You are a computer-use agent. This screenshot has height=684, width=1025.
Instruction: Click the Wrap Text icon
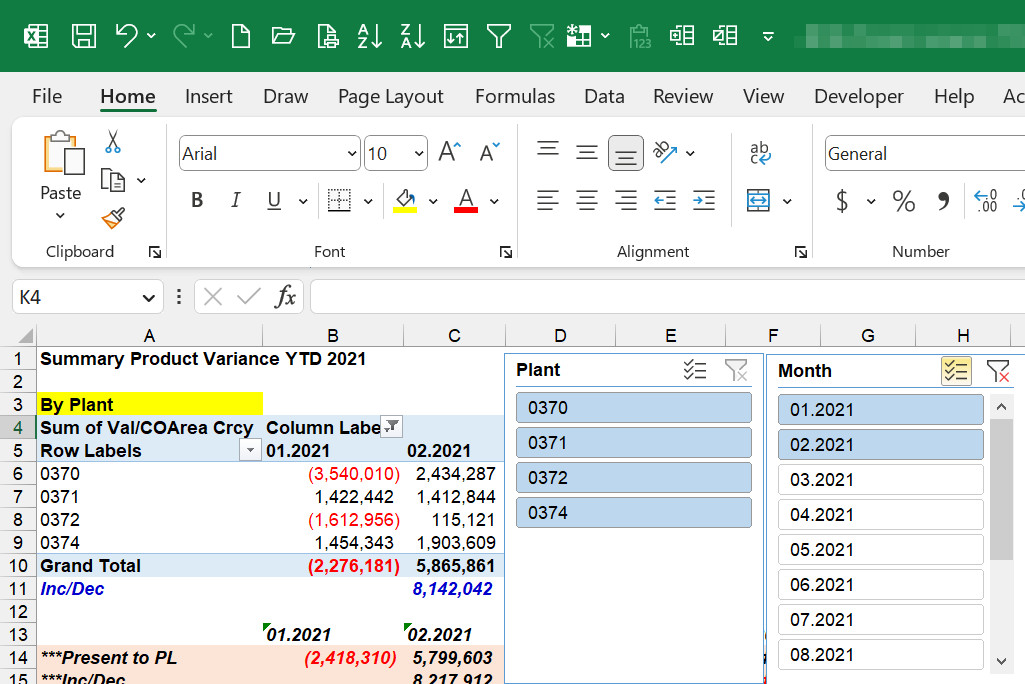coord(760,153)
